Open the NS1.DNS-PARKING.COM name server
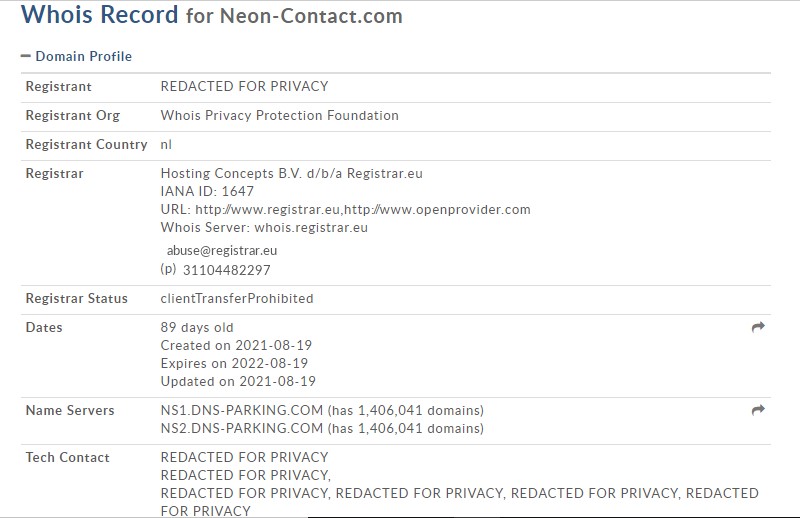 [x=241, y=410]
